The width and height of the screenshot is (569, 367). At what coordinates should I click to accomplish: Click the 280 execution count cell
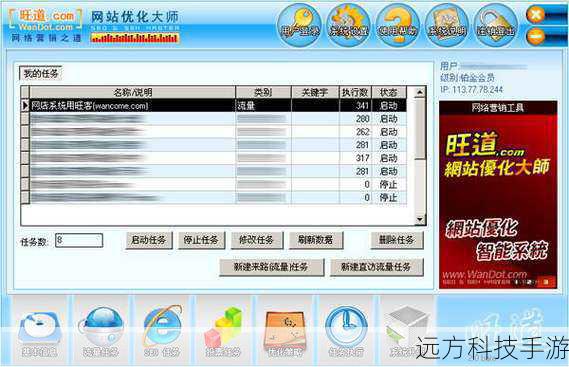355,119
